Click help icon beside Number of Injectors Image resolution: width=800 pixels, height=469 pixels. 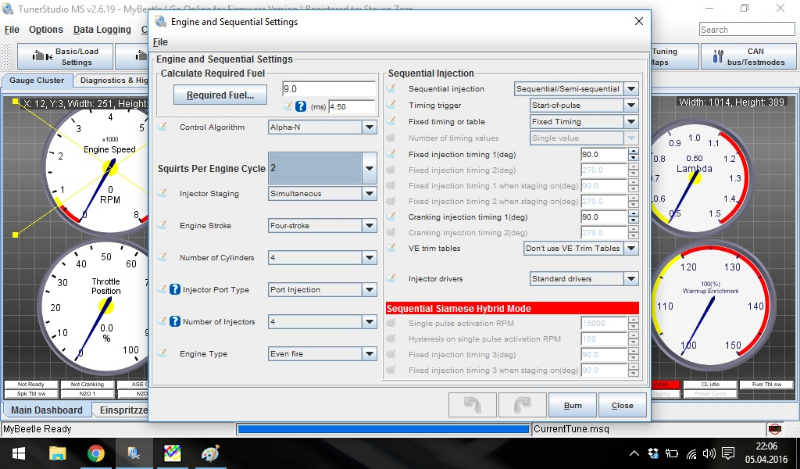pos(174,322)
